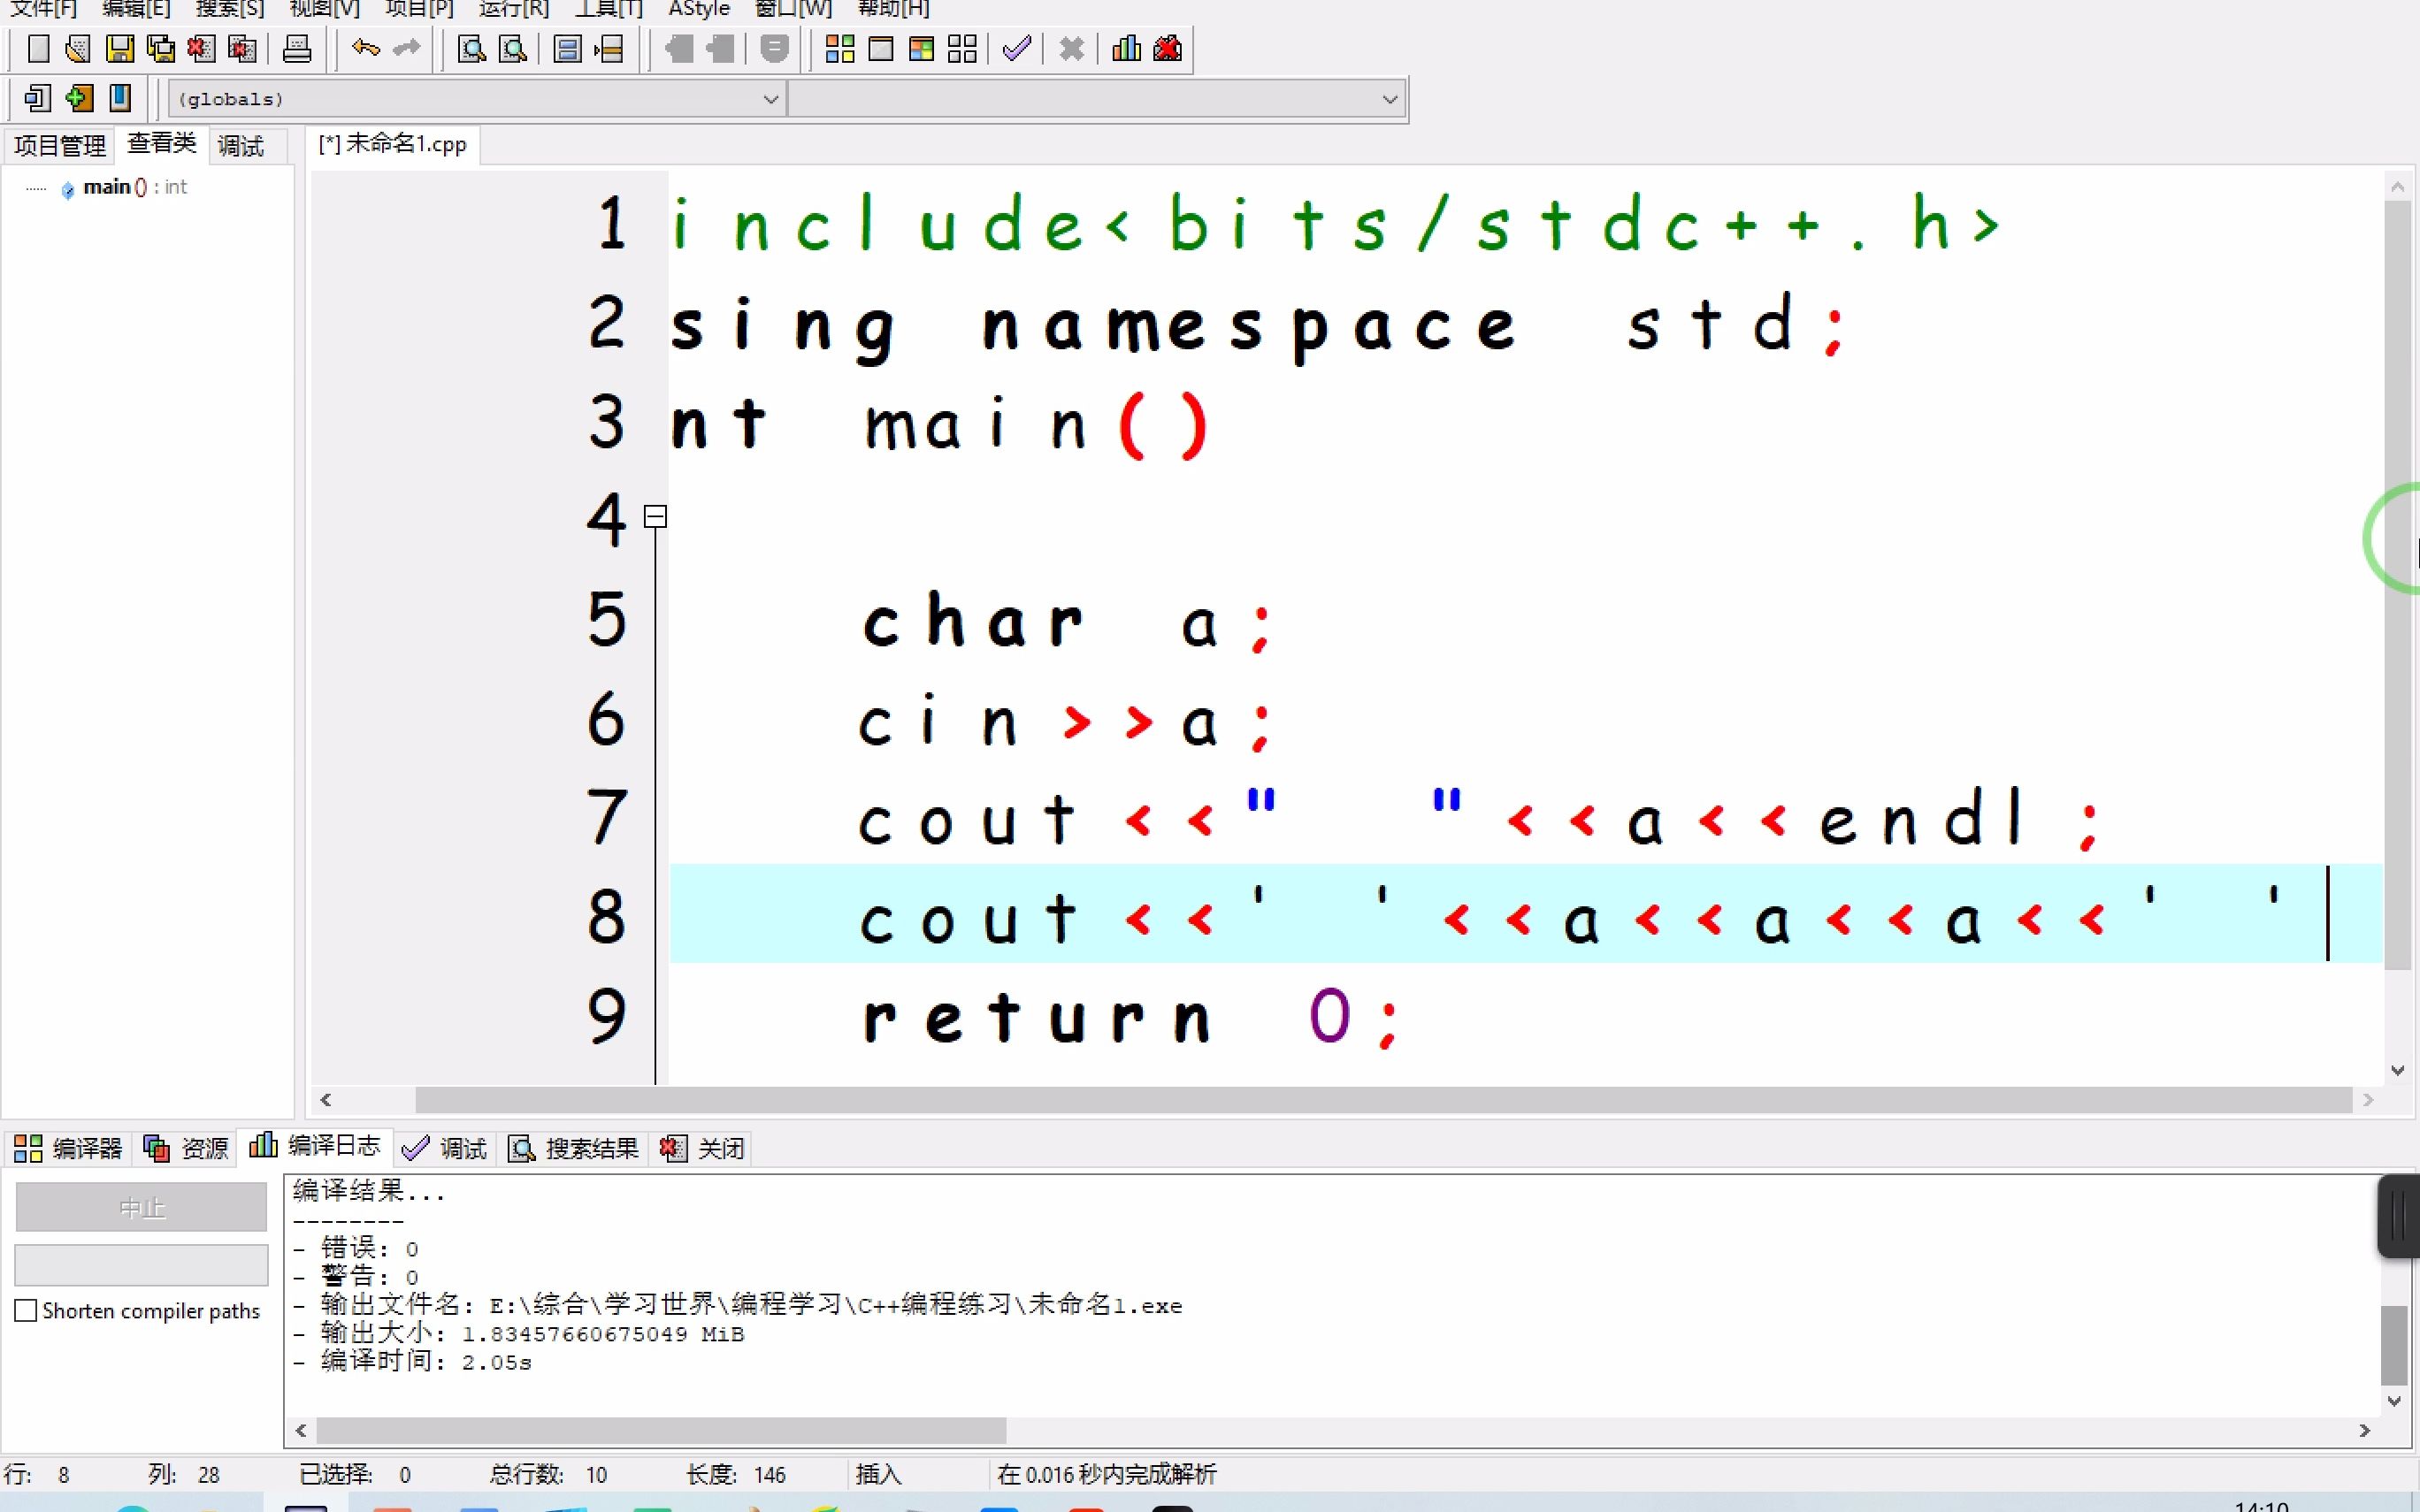
Task: Collapse the code fold marker at line 4
Action: pyautogui.click(x=655, y=517)
